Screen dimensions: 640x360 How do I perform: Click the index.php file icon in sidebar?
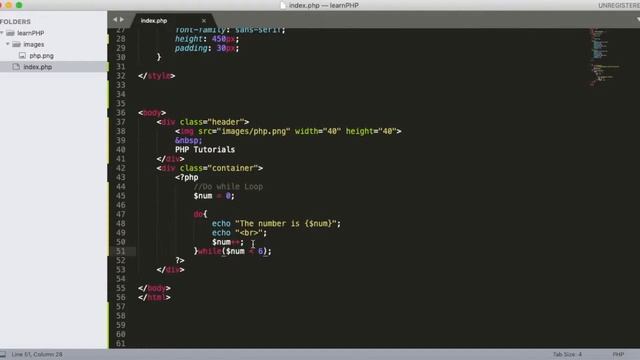coord(16,67)
